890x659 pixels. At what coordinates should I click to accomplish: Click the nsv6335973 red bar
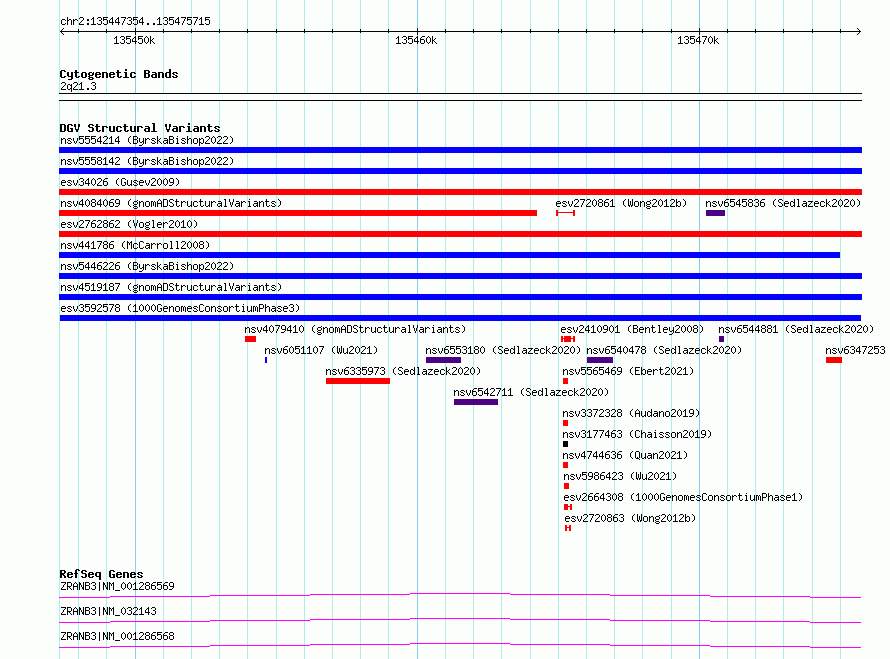tap(358, 381)
